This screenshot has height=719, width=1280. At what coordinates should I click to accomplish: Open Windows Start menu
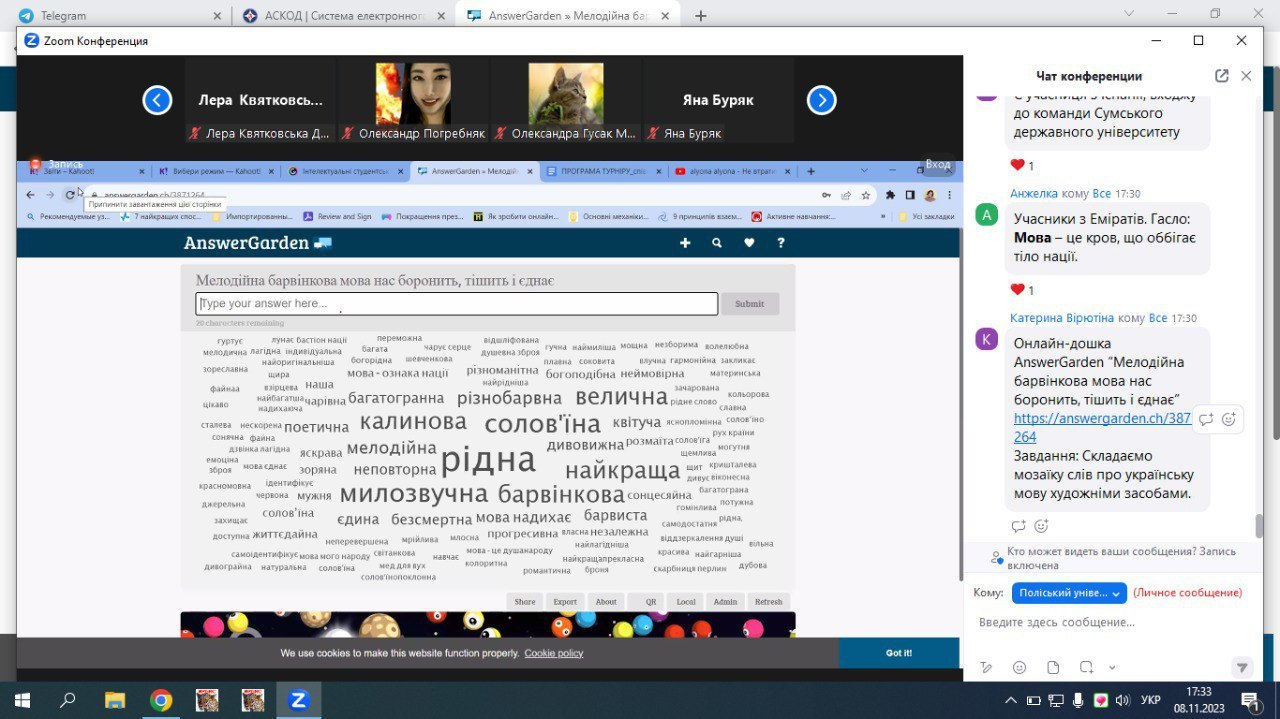click(x=22, y=700)
